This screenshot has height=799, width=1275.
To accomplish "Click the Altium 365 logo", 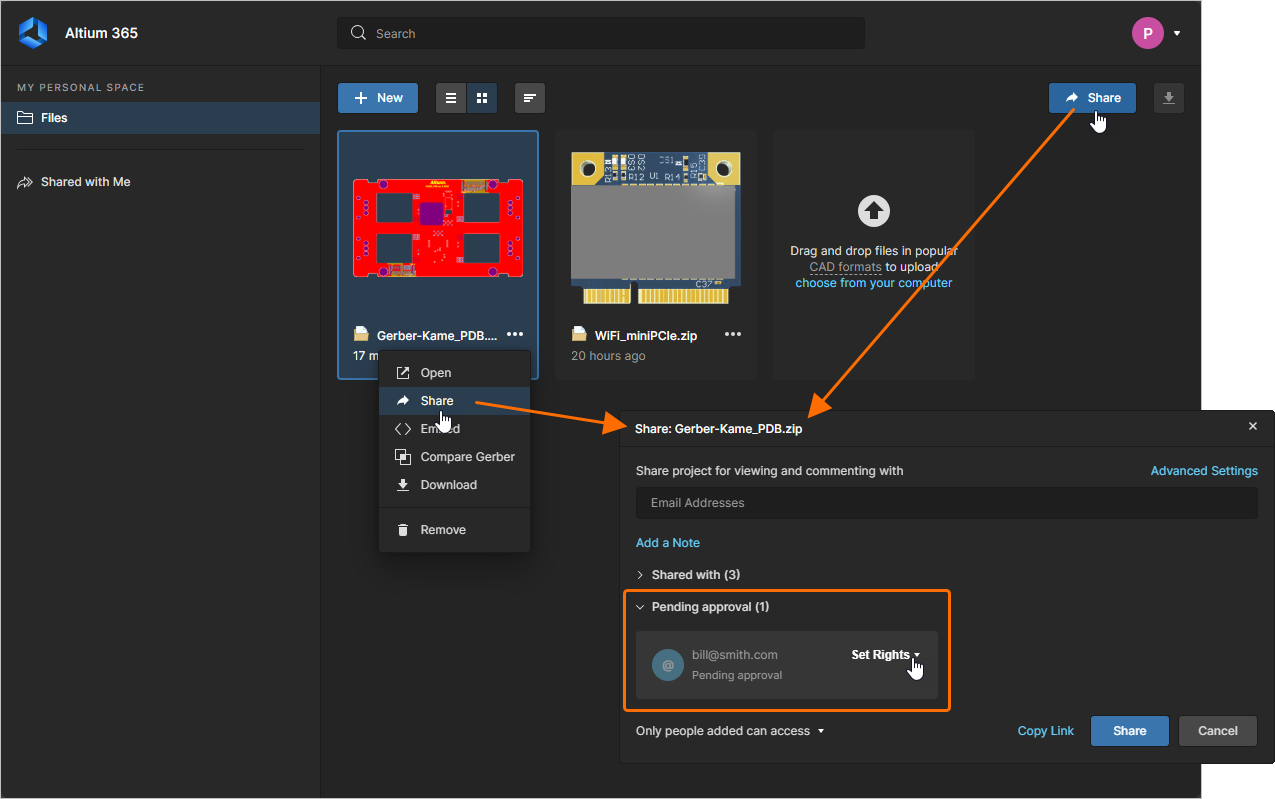I will pos(33,32).
